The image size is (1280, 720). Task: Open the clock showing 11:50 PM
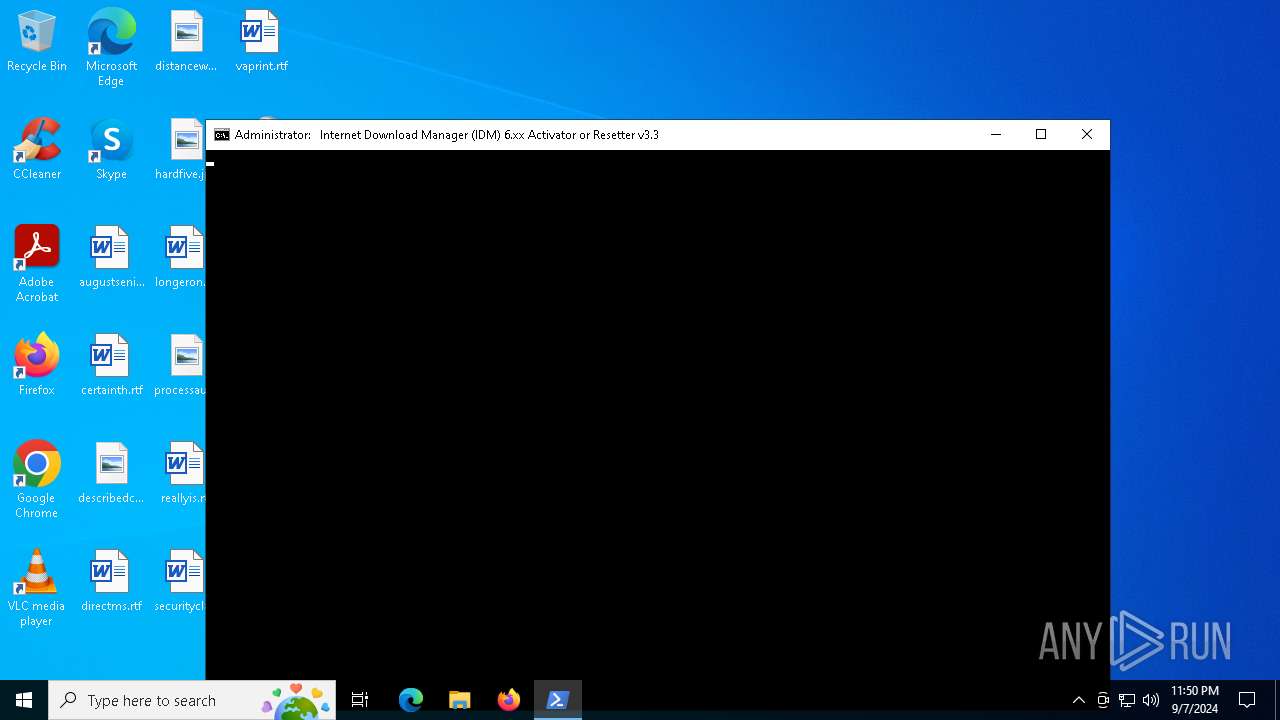tap(1195, 700)
